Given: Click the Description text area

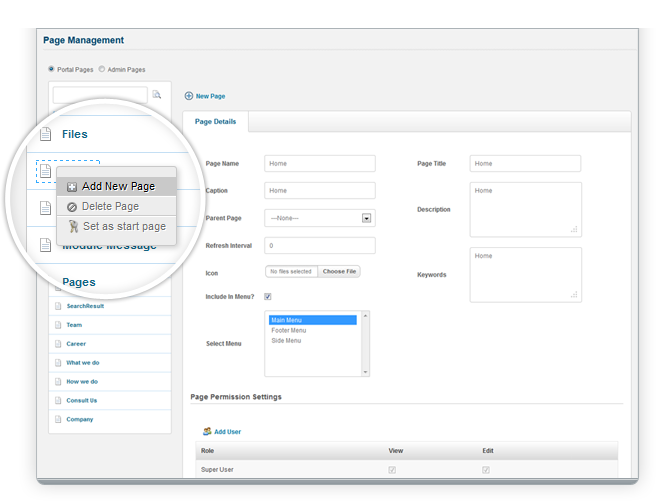Looking at the screenshot, I should click(525, 210).
